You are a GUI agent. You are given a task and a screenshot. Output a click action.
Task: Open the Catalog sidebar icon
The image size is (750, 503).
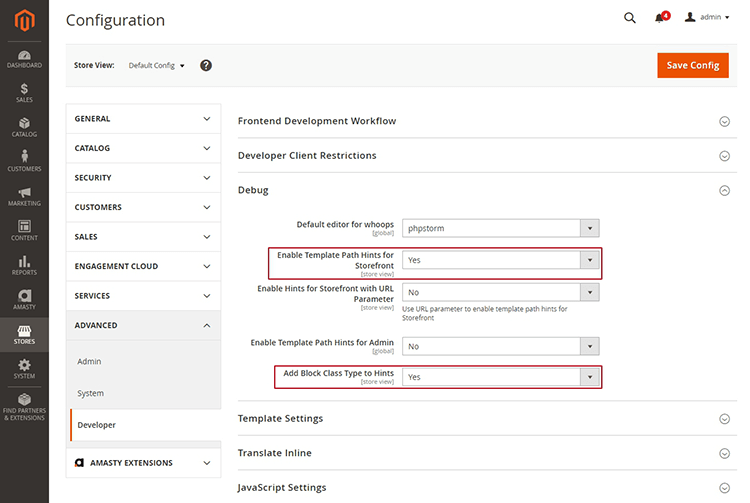point(24,127)
